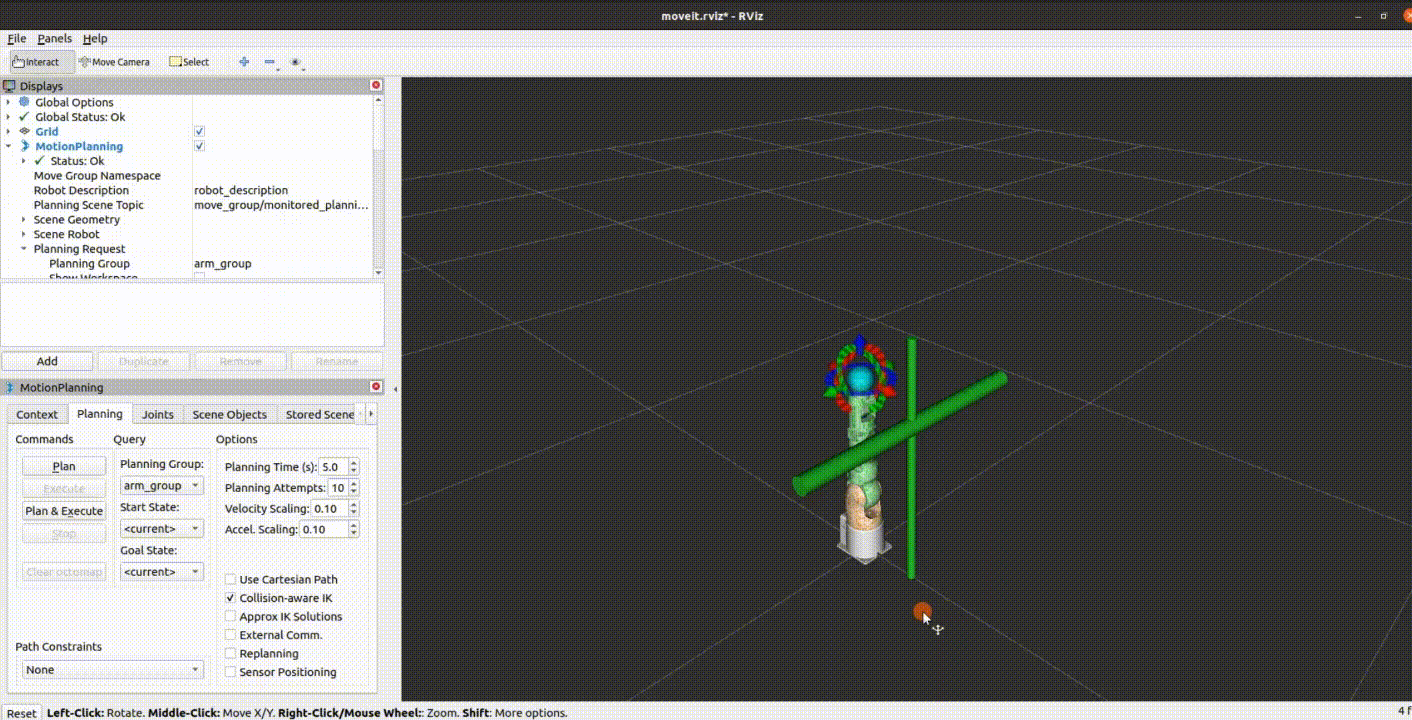
Task: Click the blue minus remove-tool icon
Action: tap(270, 62)
